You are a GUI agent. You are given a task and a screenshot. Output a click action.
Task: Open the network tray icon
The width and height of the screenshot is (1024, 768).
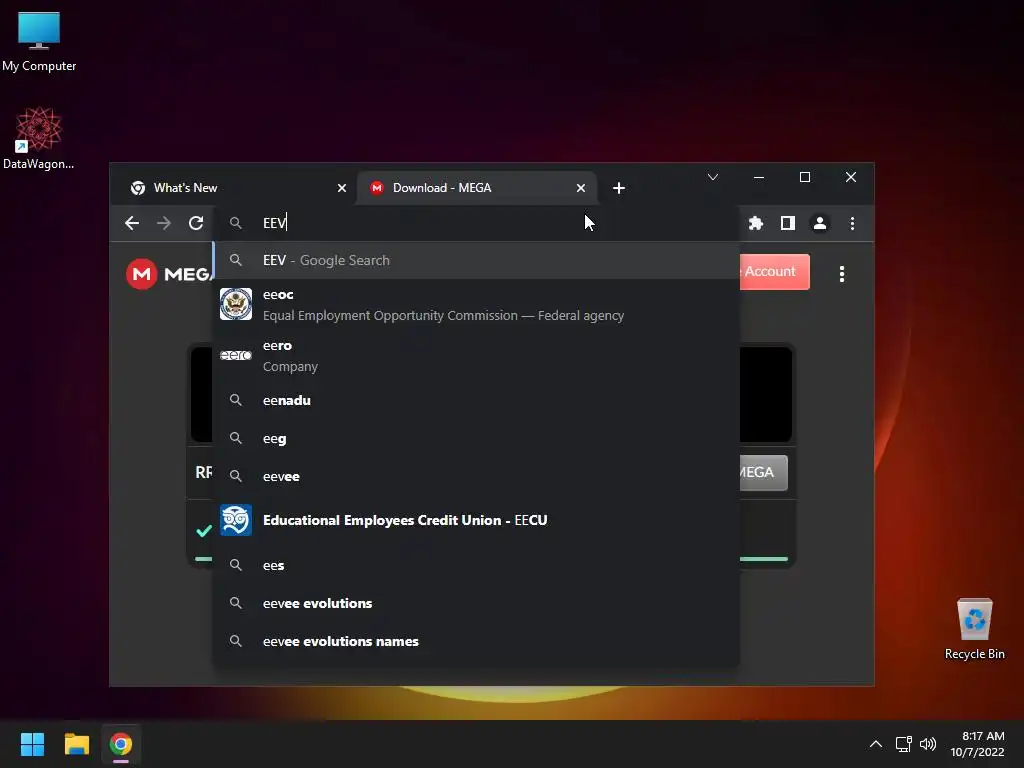pyautogui.click(x=904, y=744)
